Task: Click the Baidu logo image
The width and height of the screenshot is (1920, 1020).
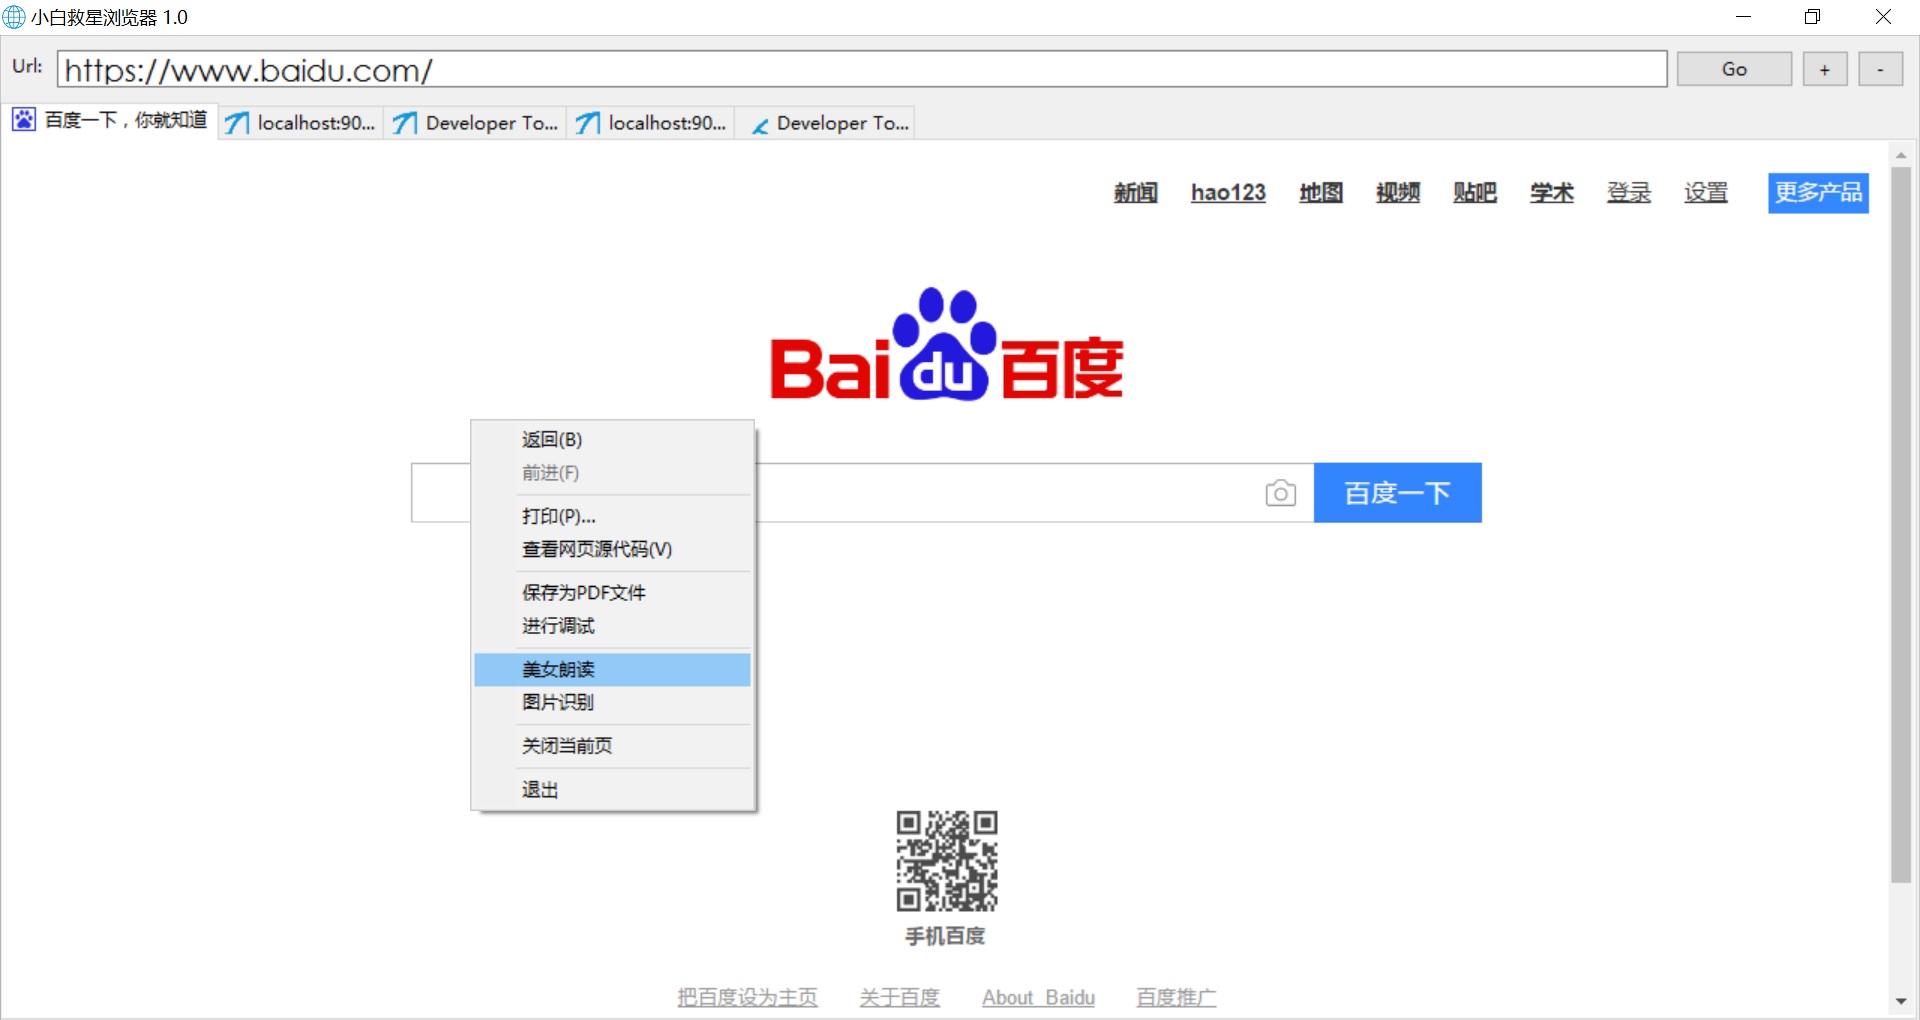Action: (x=946, y=345)
